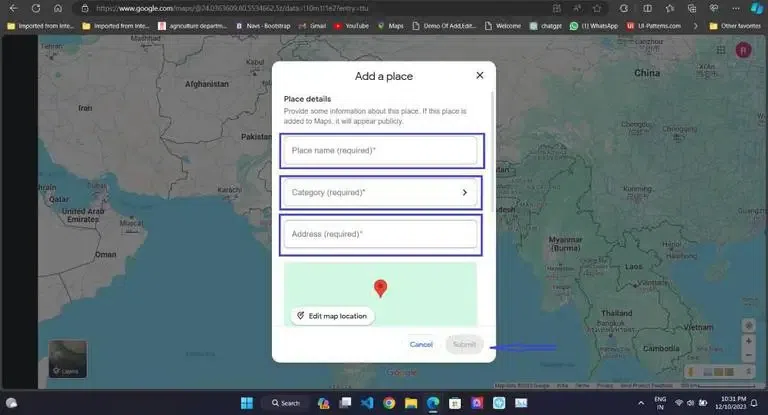Viewport: 768px width, 415px height.
Task: Open the Category required selector
Action: click(380, 193)
